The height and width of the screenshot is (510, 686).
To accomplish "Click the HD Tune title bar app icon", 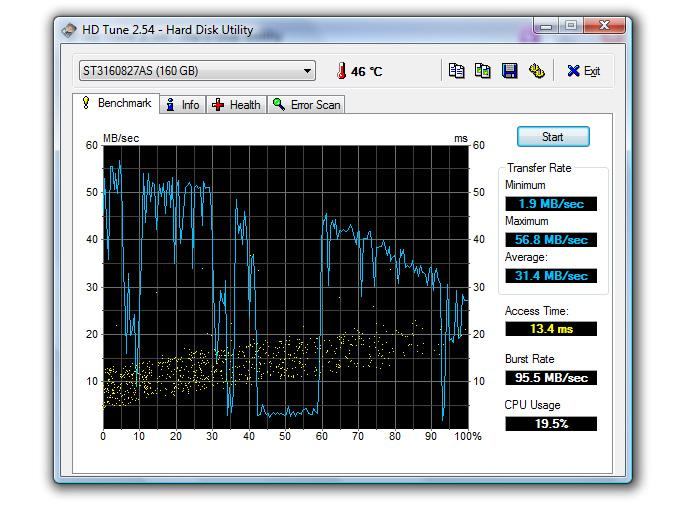I will pos(69,30).
